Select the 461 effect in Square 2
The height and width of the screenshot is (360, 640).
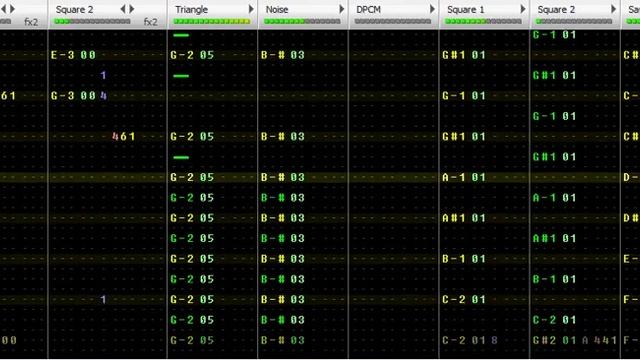pos(124,136)
